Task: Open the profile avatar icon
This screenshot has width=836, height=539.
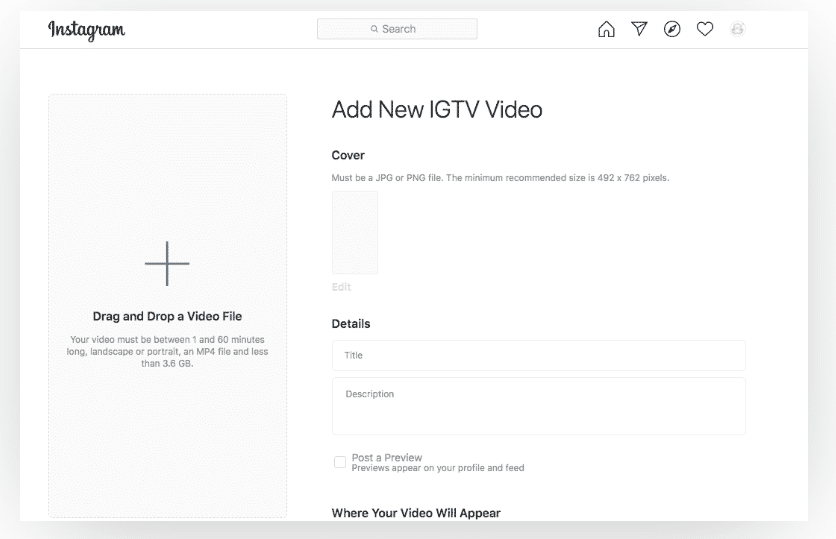Action: coord(737,29)
